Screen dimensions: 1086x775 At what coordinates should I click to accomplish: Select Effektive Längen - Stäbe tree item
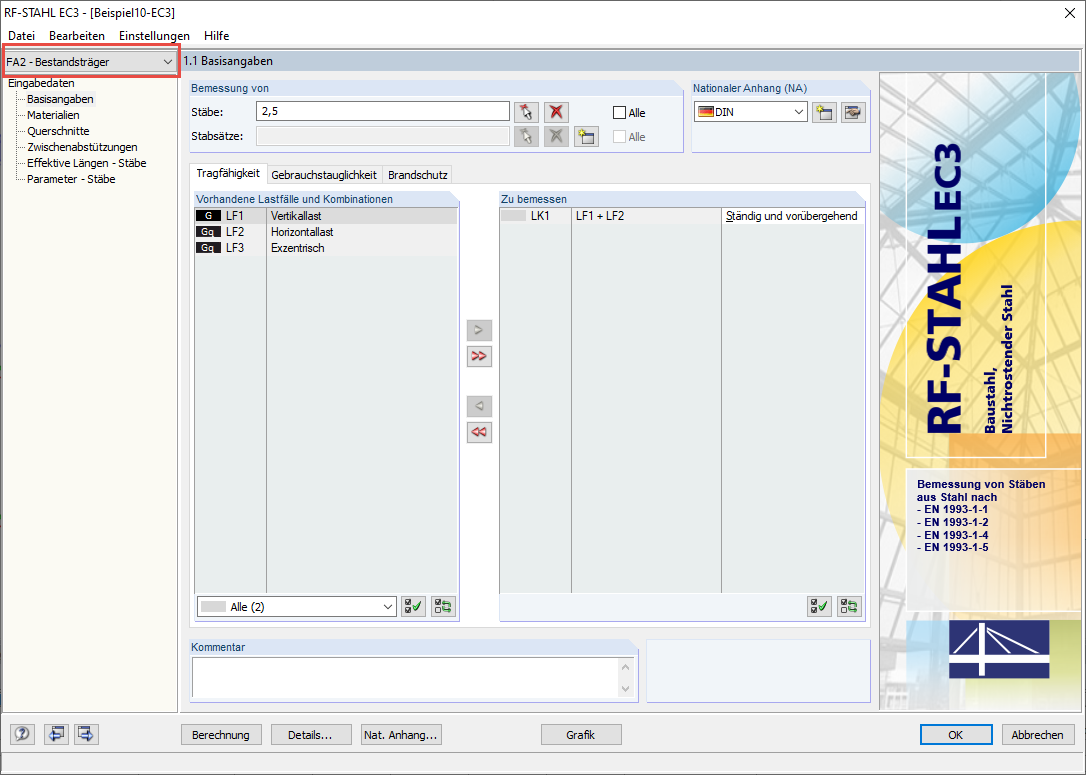coord(87,163)
